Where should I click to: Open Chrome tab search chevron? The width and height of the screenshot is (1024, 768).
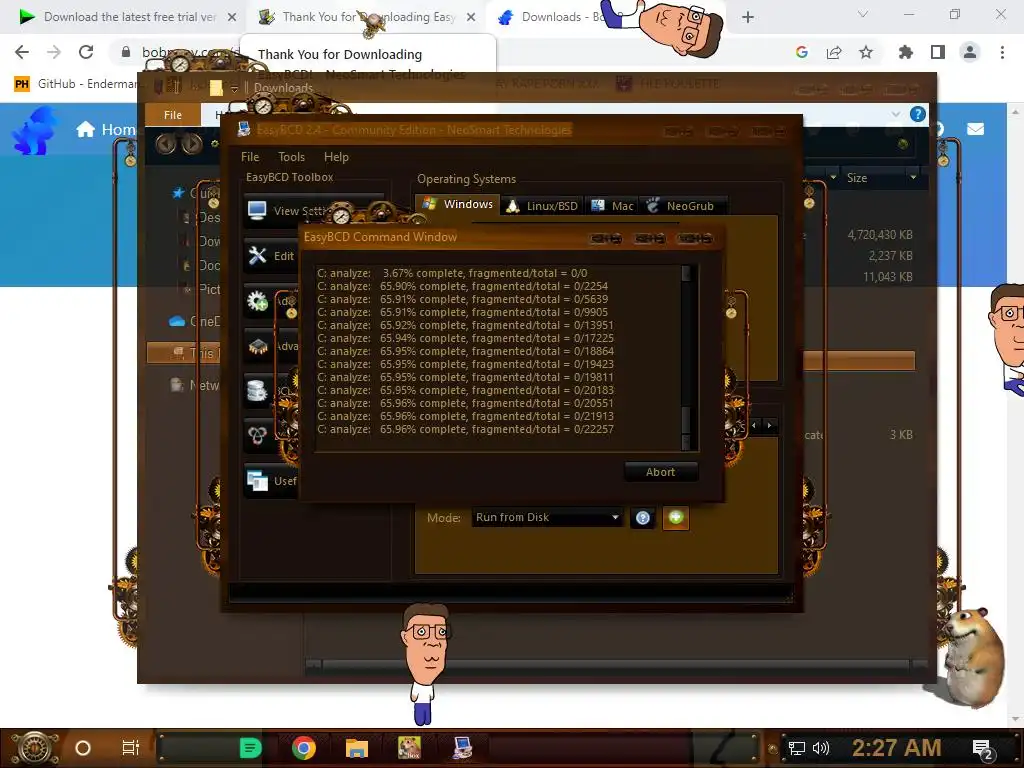[863, 14]
